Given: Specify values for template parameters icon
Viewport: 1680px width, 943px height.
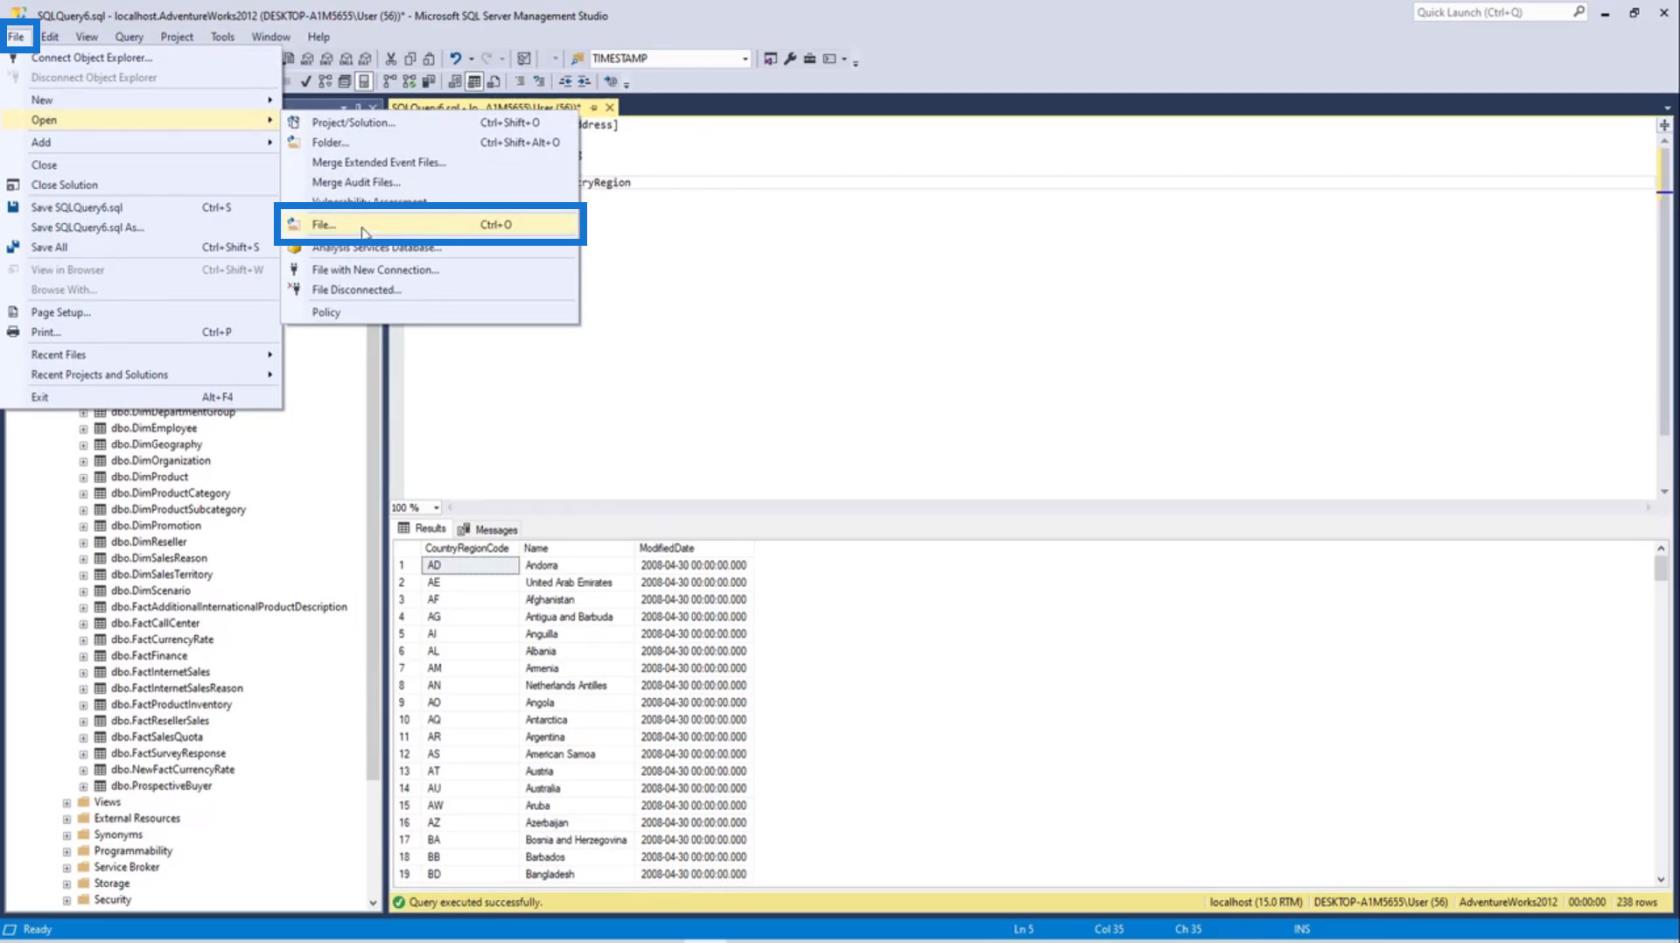Looking at the screenshot, I should (x=610, y=82).
